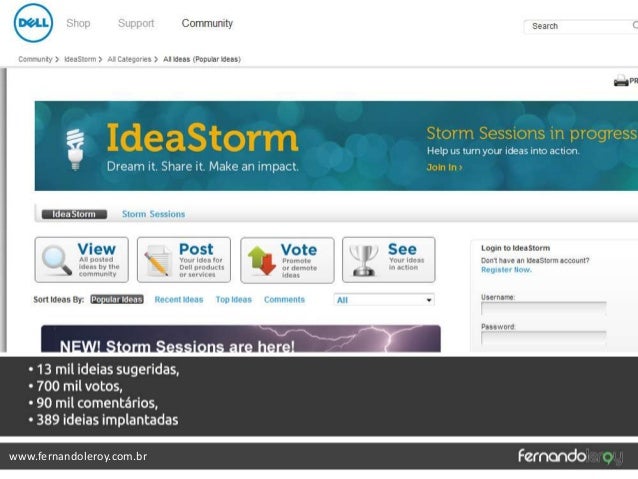638x479 pixels.
Task: Go to IdeaStorm breadcrumb
Action: [x=80, y=59]
